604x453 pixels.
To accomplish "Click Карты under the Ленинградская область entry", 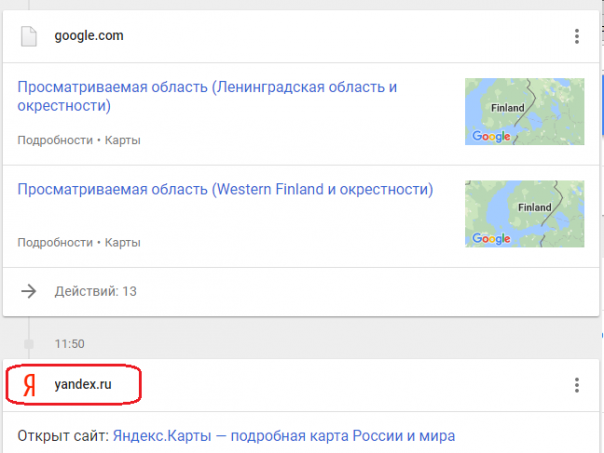I will point(123,141).
